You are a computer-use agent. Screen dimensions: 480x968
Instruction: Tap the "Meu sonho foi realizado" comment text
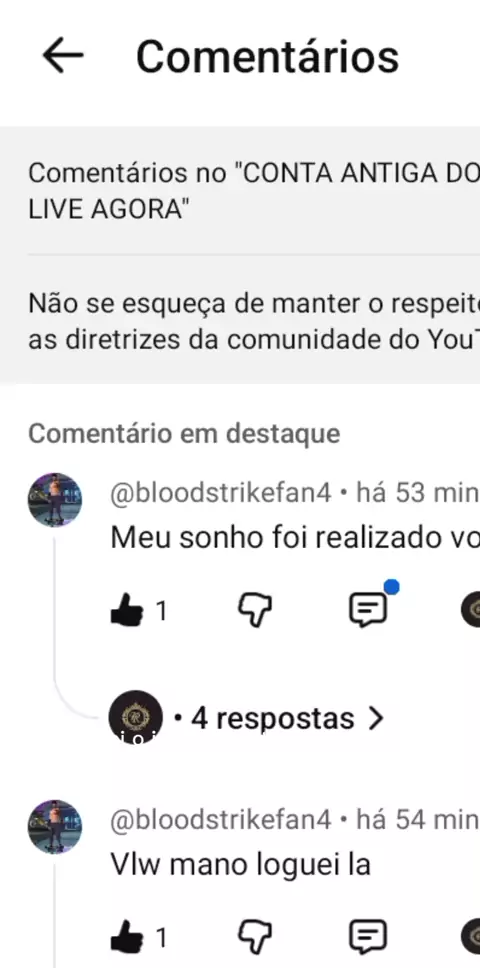[295, 538]
